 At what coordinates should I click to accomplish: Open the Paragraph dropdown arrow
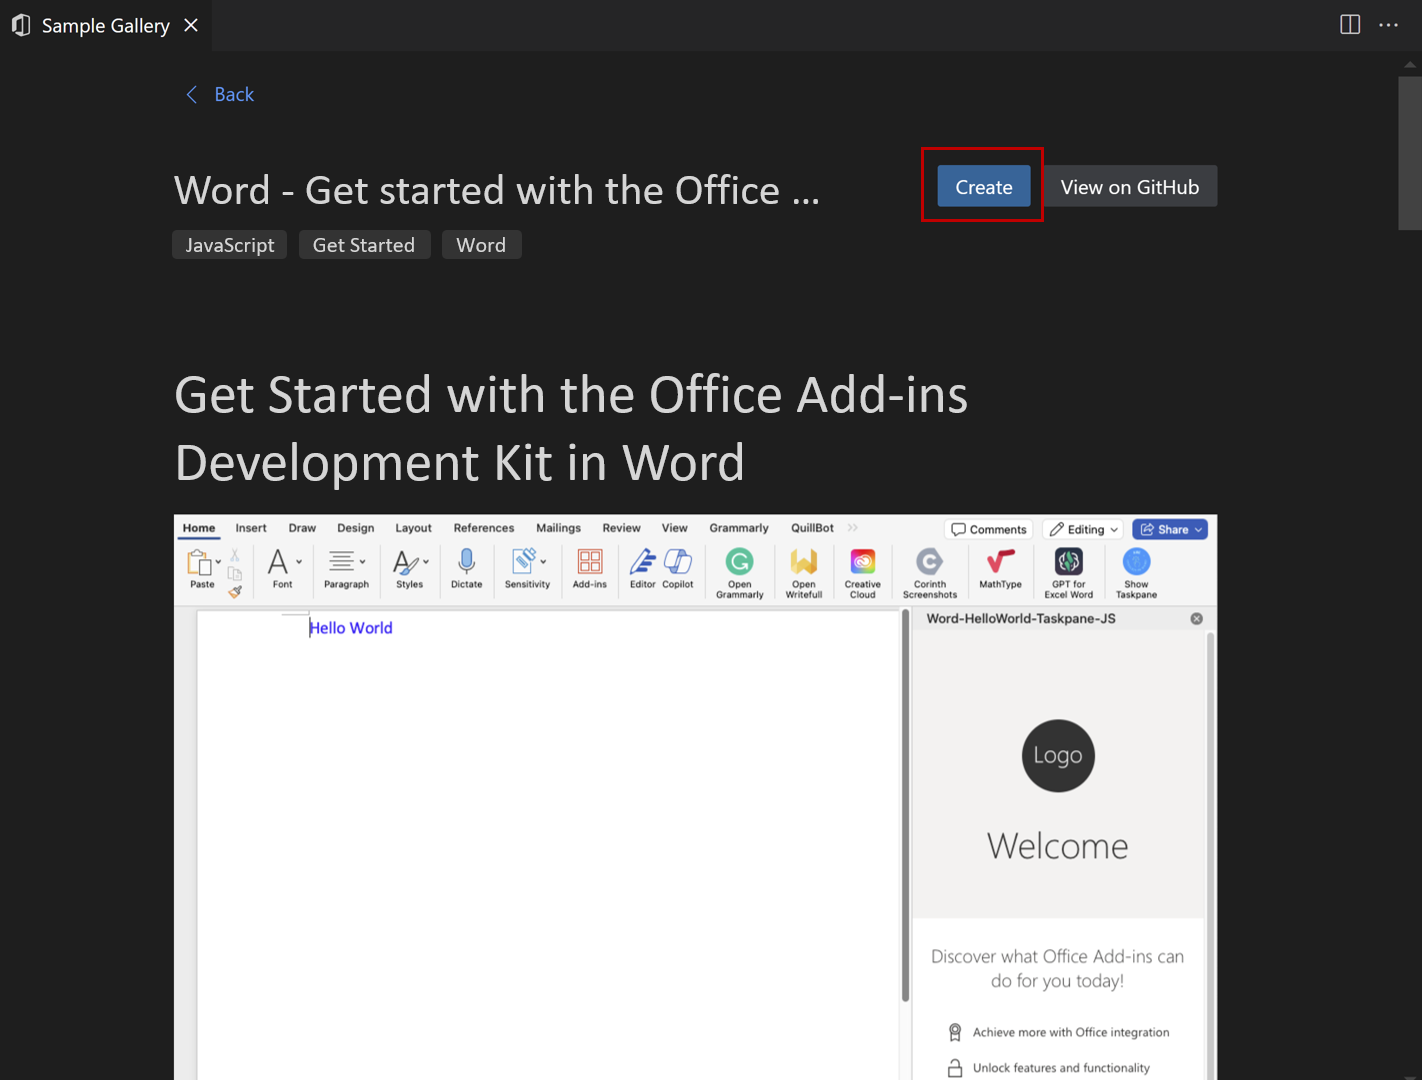(x=362, y=562)
